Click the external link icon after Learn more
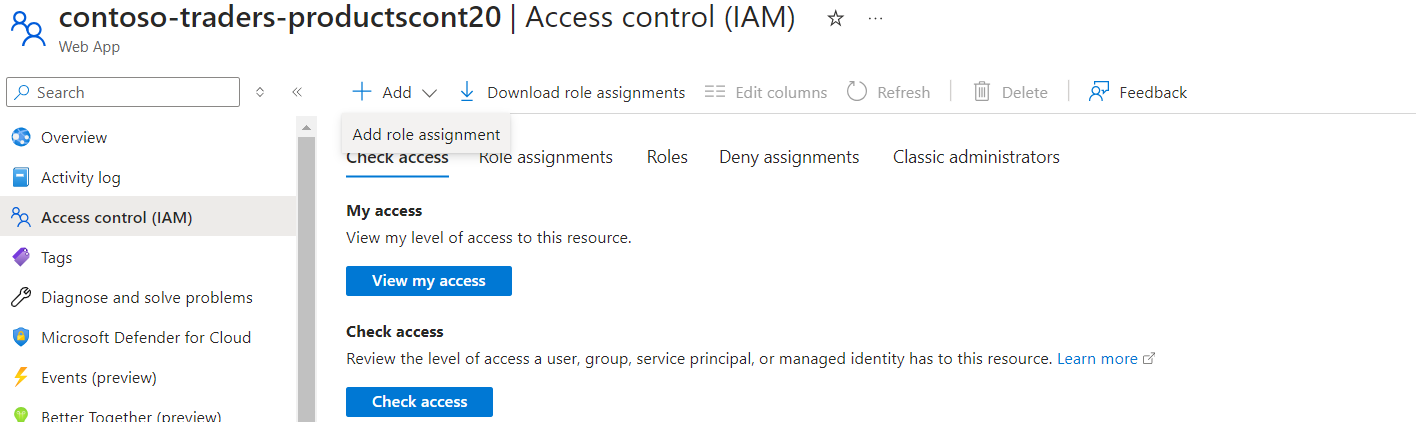The width and height of the screenshot is (1416, 422). (1149, 359)
